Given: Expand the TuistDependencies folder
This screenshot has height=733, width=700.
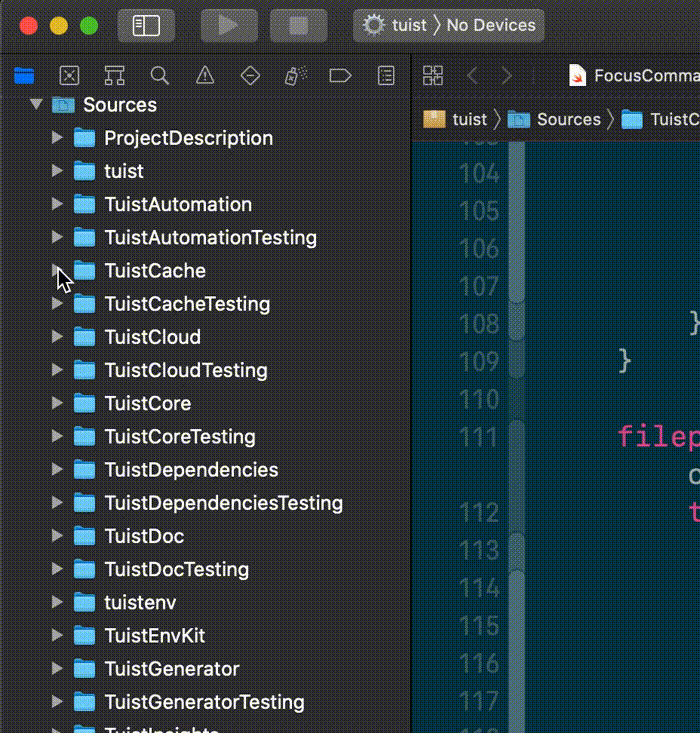Looking at the screenshot, I should (x=57, y=469).
